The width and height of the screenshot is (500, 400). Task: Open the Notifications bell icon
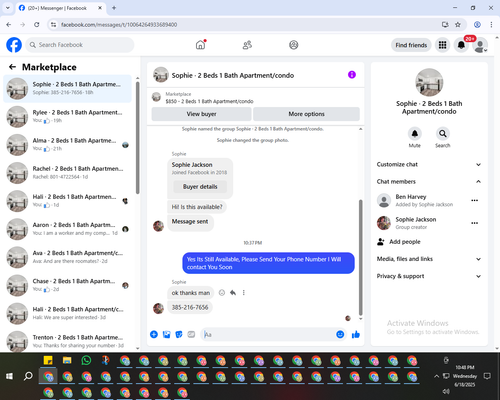(461, 45)
